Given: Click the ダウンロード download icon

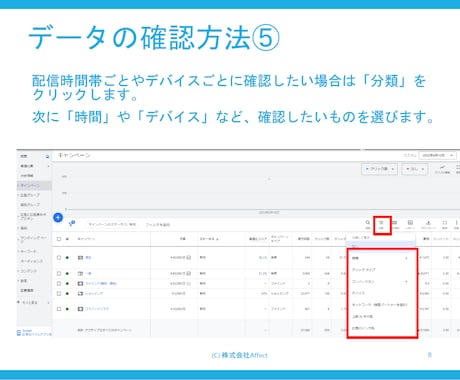Looking at the screenshot, I should tap(428, 223).
